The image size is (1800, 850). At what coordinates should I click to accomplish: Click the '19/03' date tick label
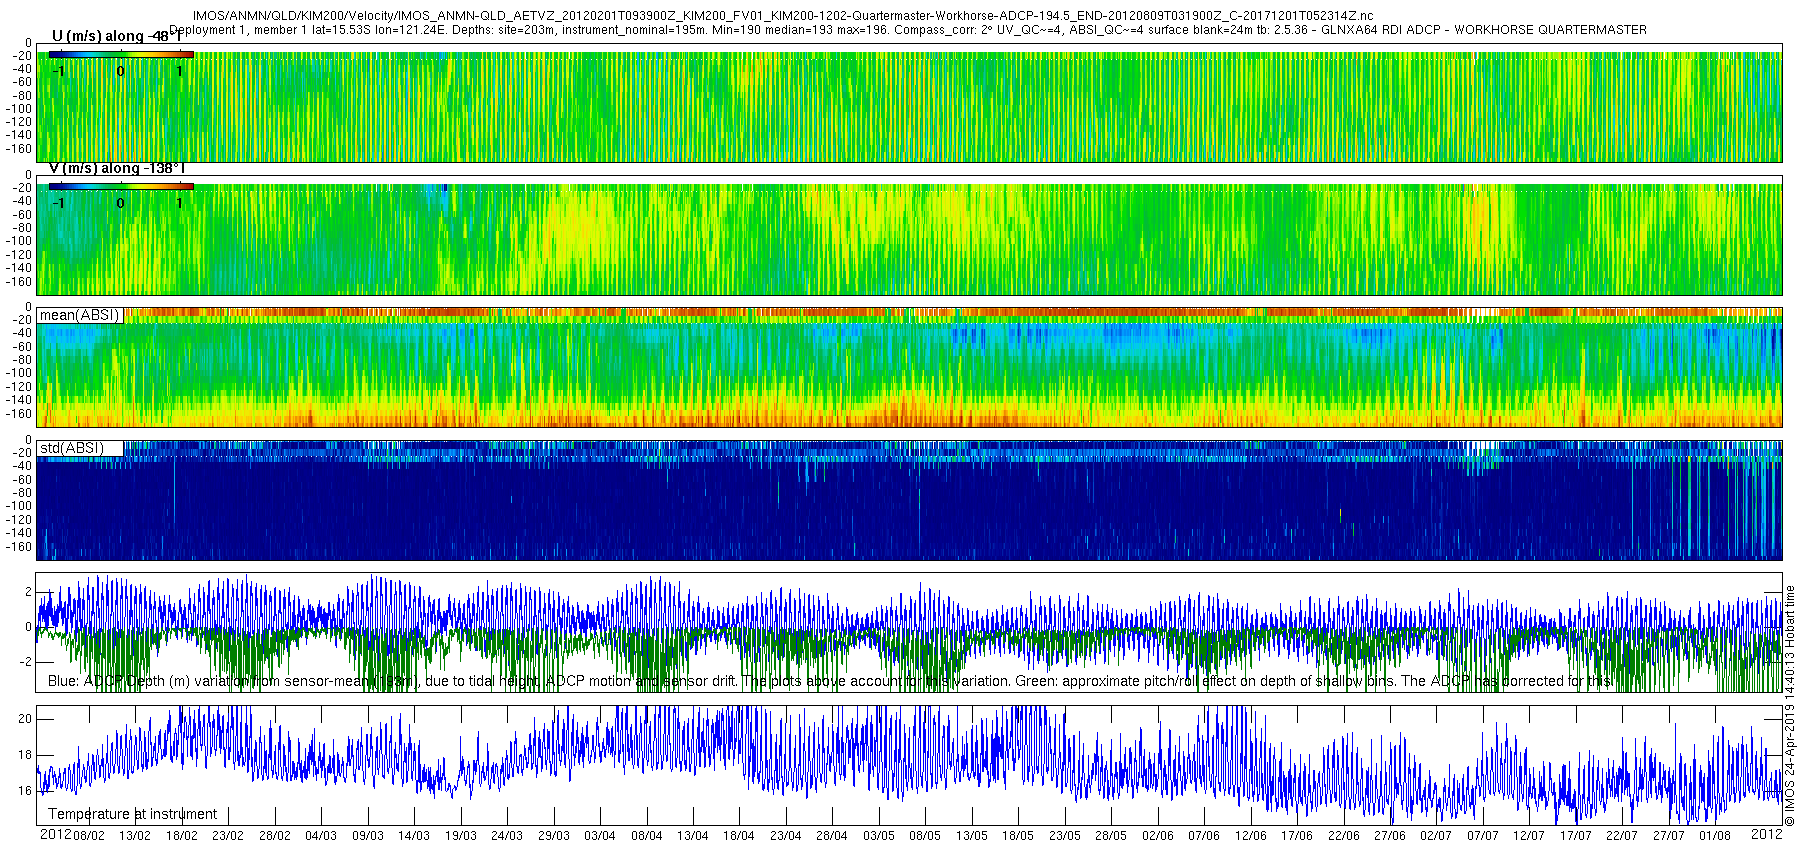click(461, 836)
